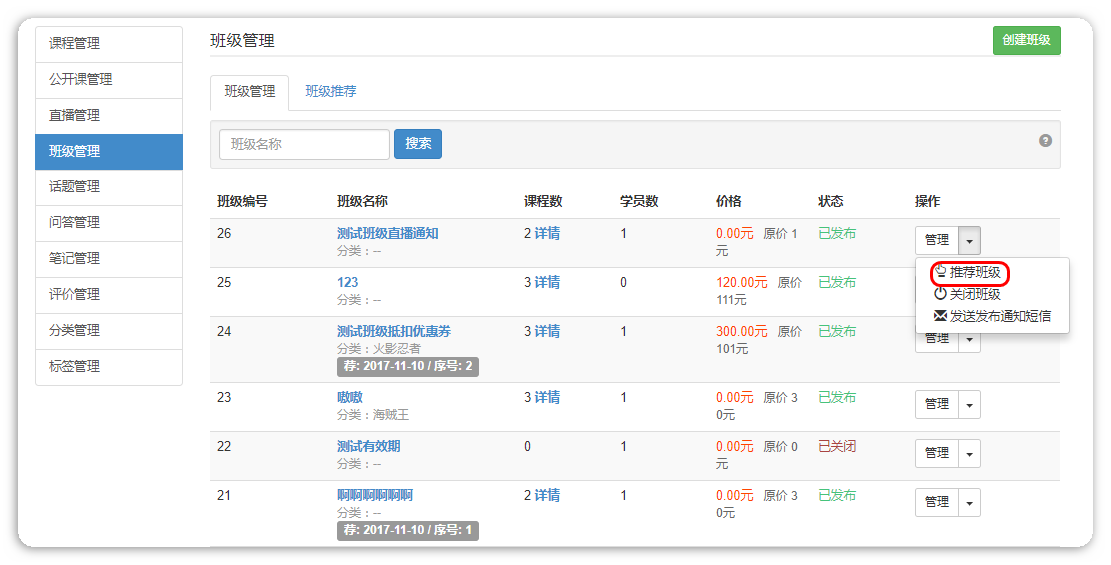
Task: Select the 班级管理 tab
Action: 250,92
